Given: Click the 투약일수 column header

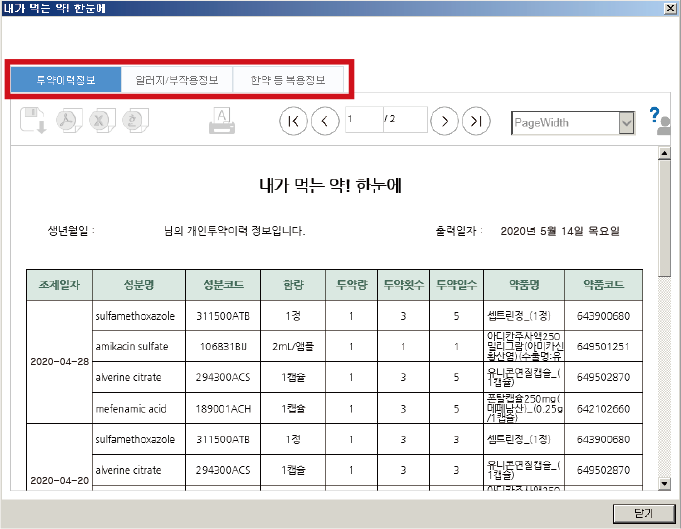Looking at the screenshot, I should [456, 285].
